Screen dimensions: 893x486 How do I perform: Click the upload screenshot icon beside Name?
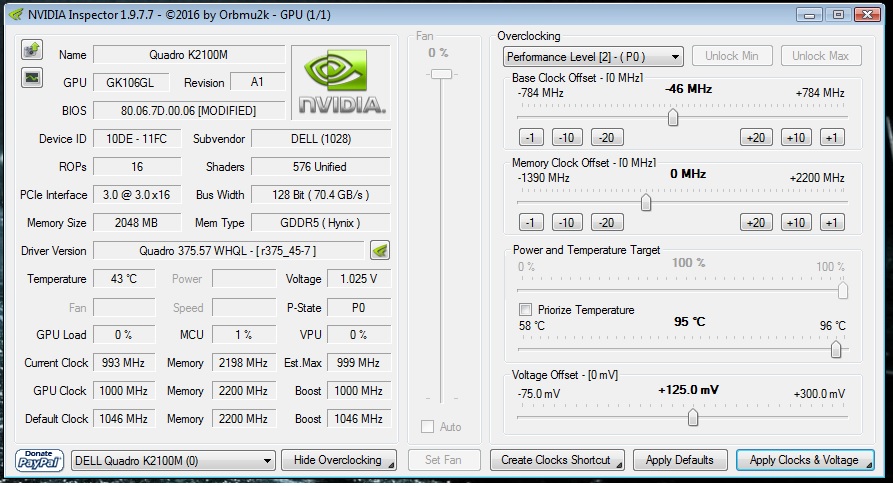32,50
